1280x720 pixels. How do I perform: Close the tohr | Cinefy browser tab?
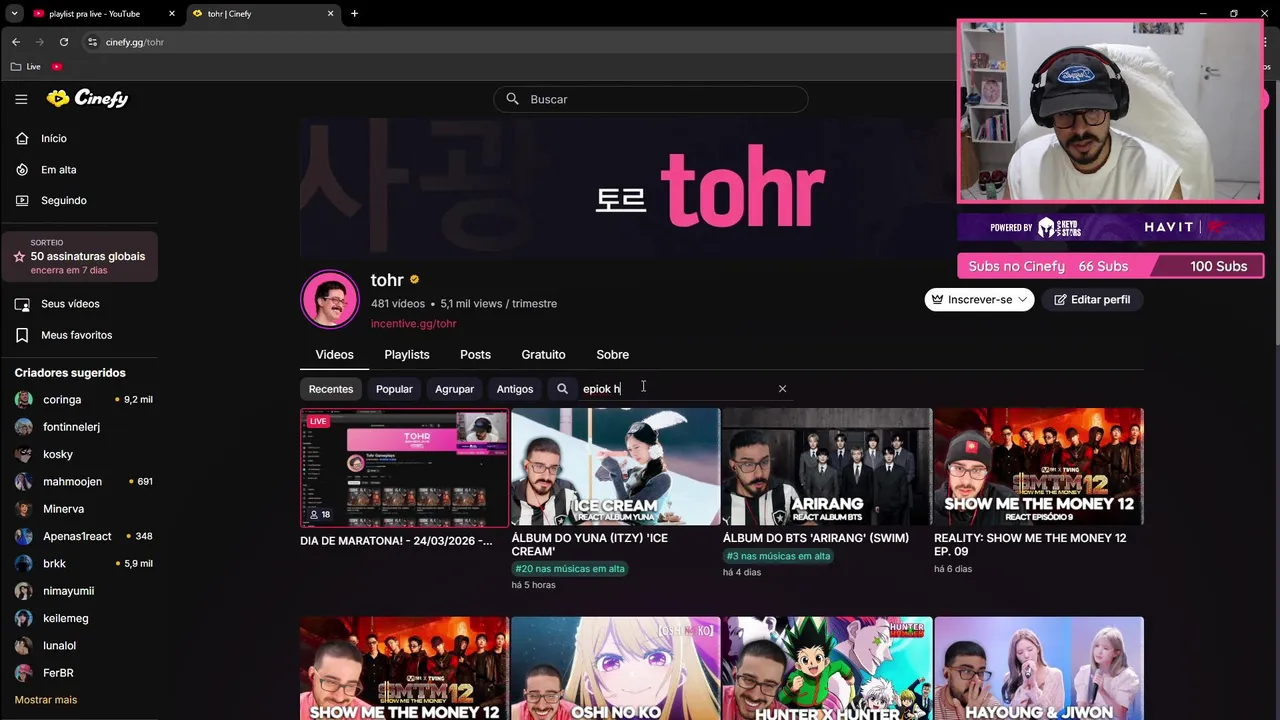click(331, 14)
